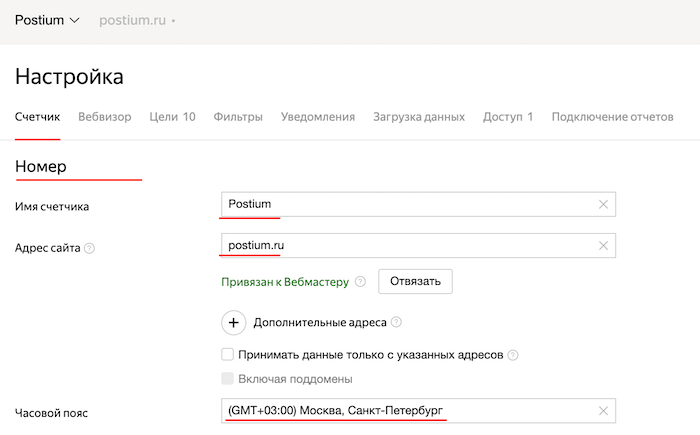The image size is (700, 435).
Task: Open help icon next to Дополнительные адреса
Action: tap(397, 323)
